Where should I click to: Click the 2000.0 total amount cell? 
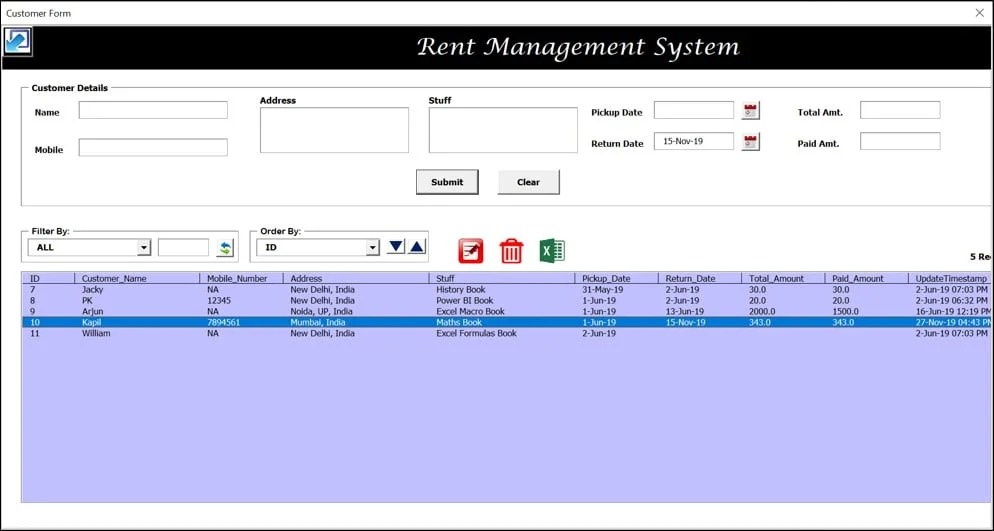click(x=762, y=311)
